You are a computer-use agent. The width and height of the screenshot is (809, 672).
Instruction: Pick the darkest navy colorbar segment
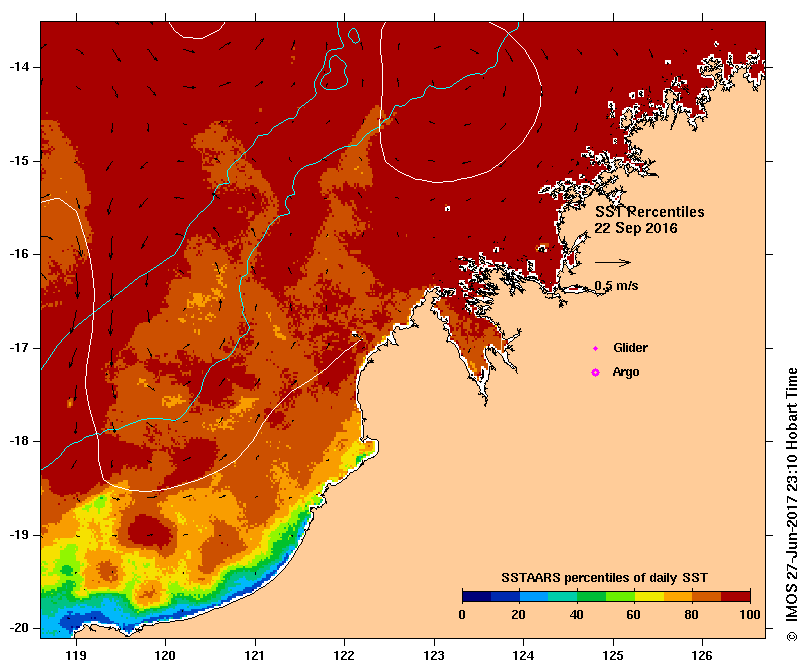tap(477, 597)
